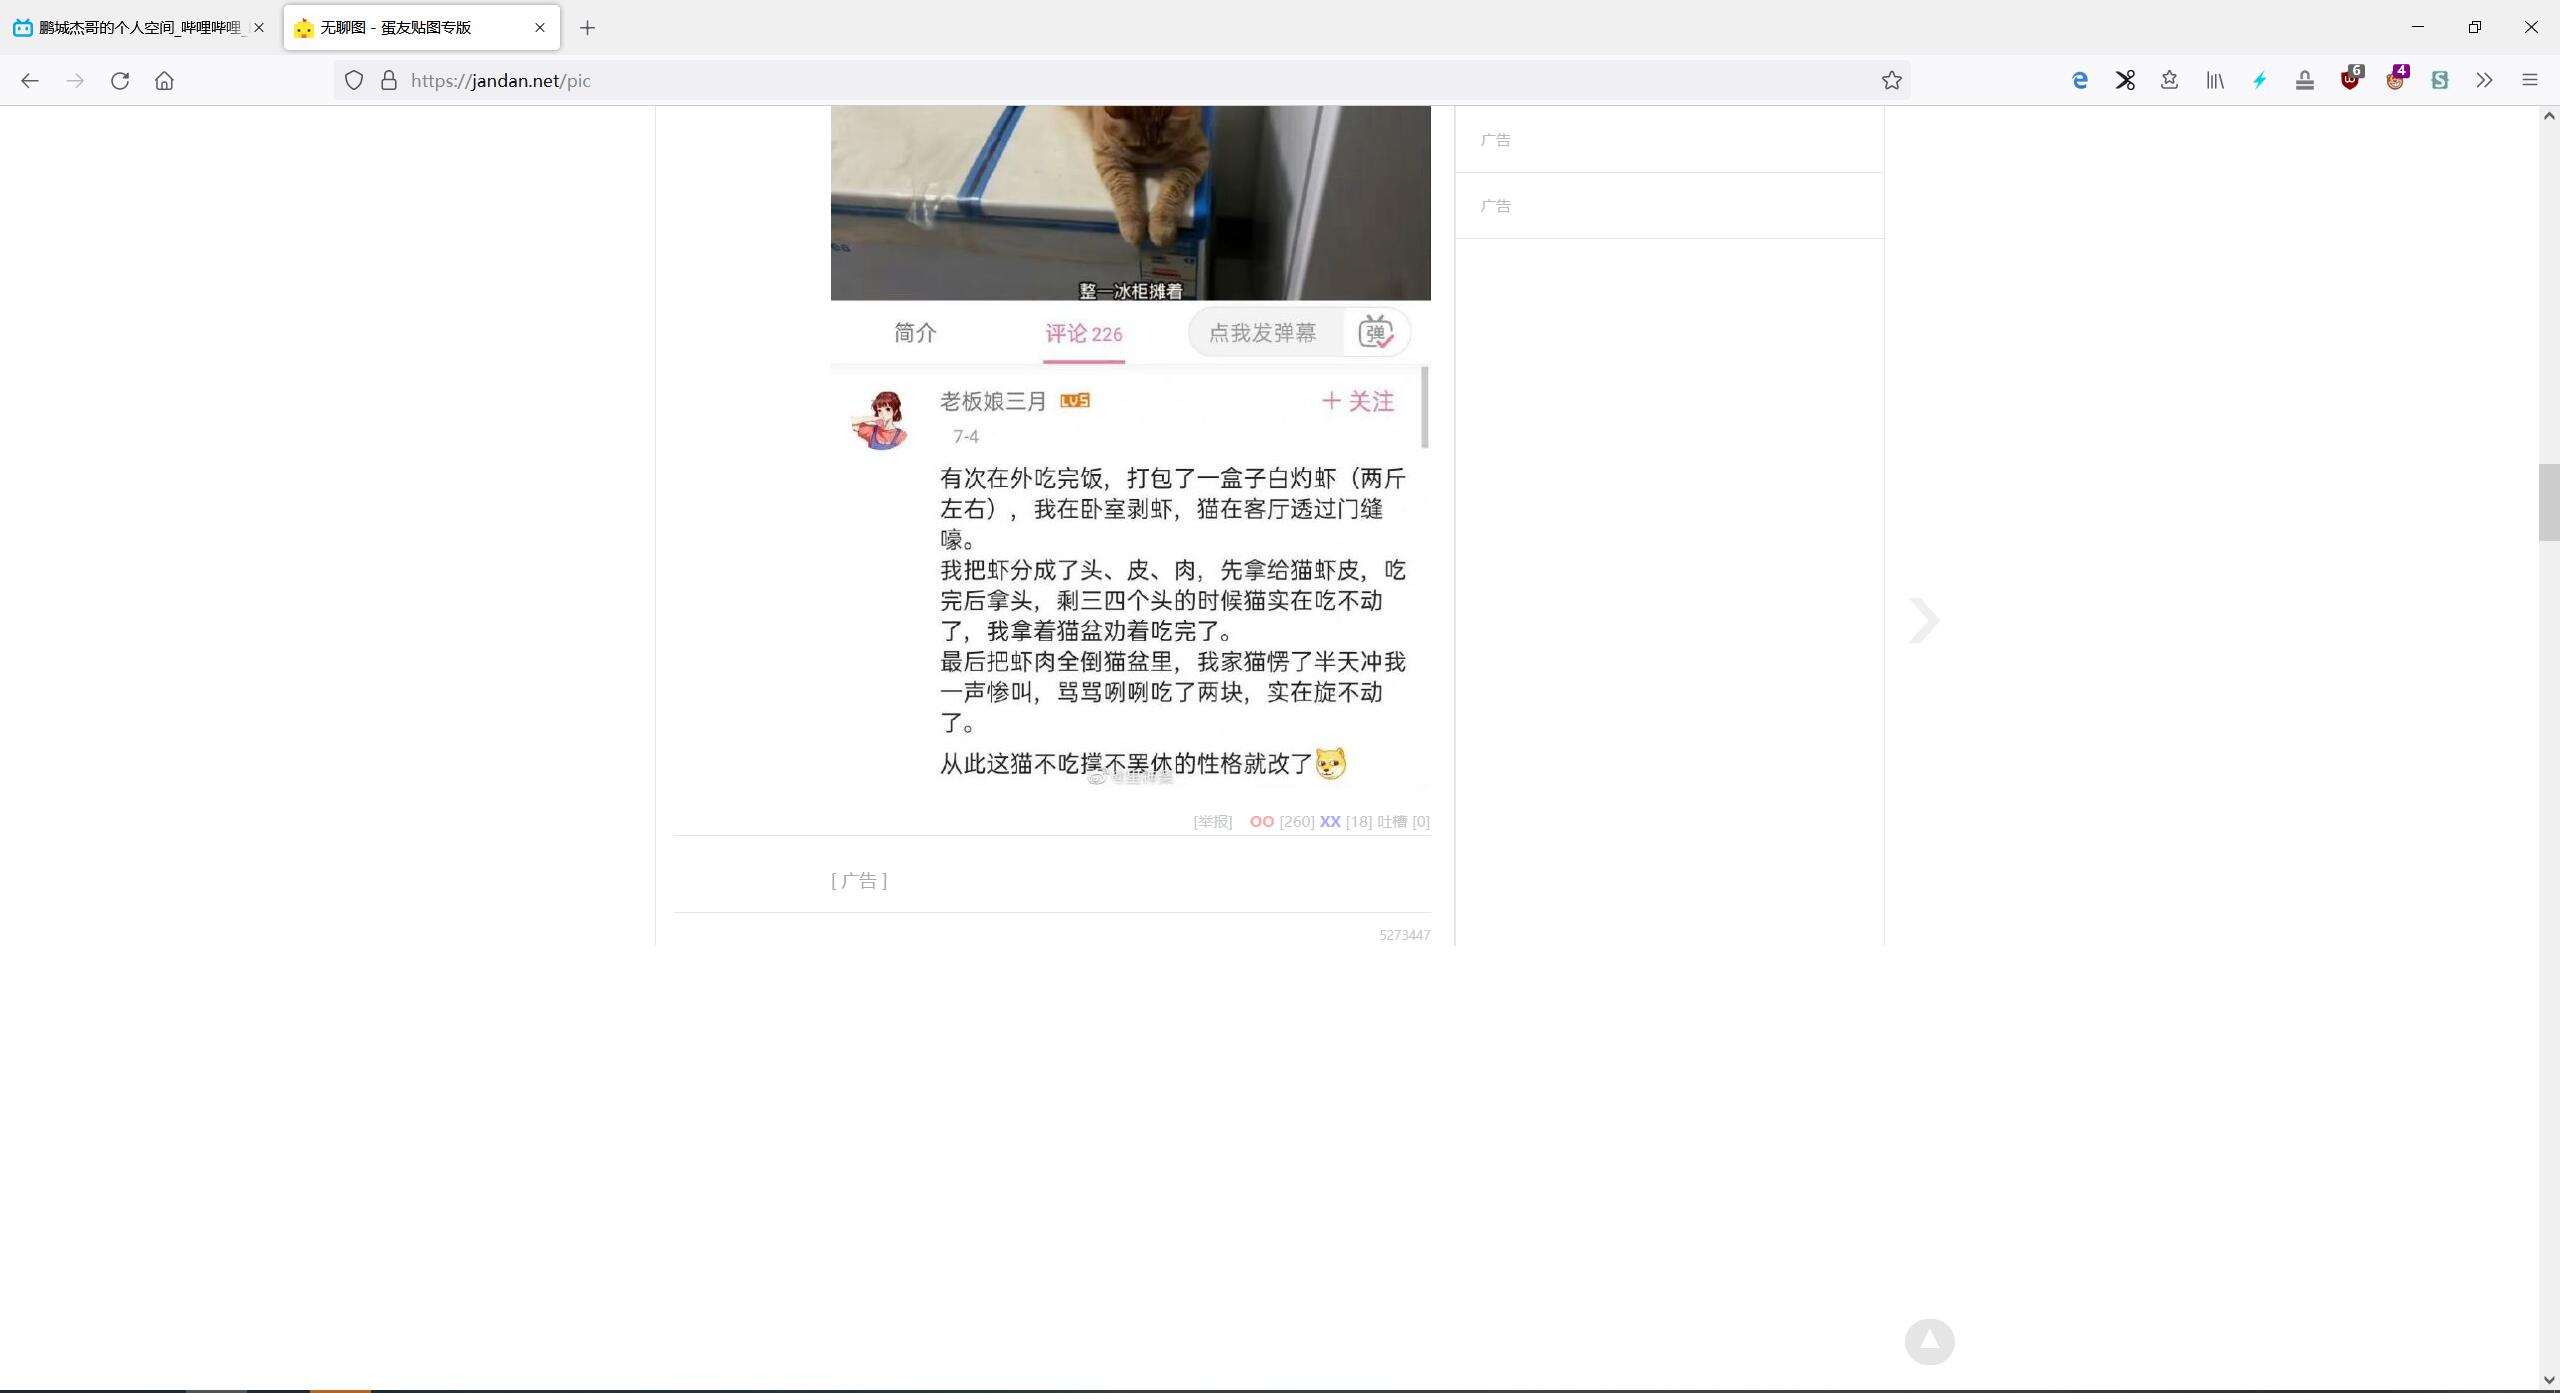
Task: Open a new browser tab
Action: pos(587,28)
